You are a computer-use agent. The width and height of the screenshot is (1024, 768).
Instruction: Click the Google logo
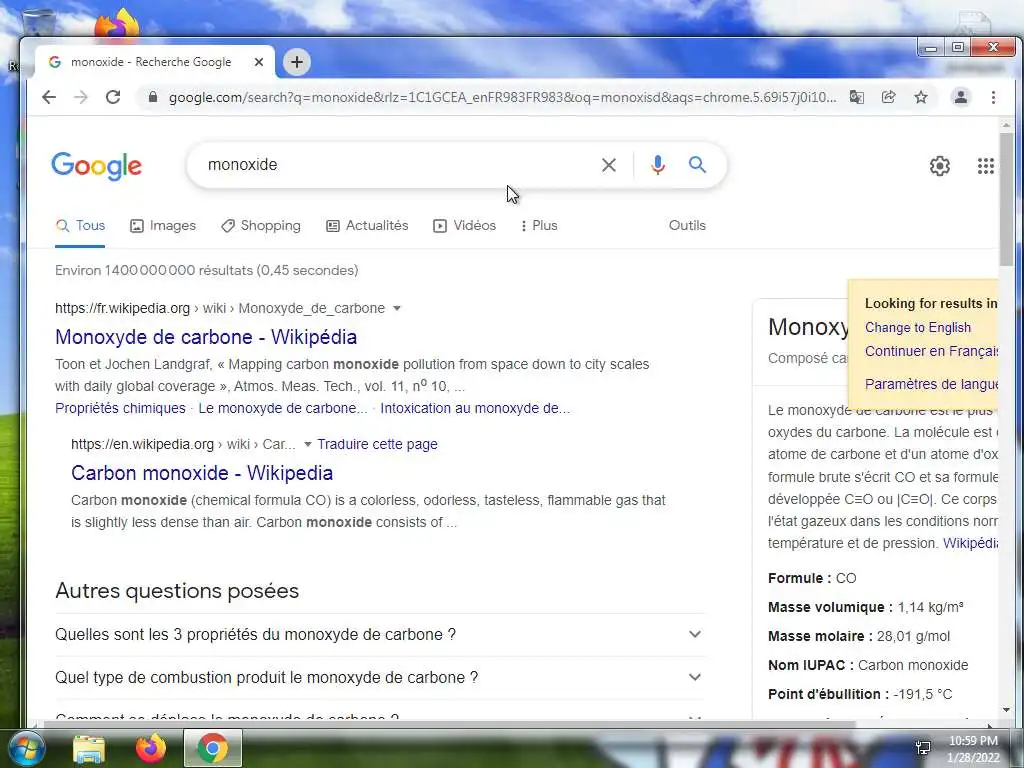click(x=96, y=166)
